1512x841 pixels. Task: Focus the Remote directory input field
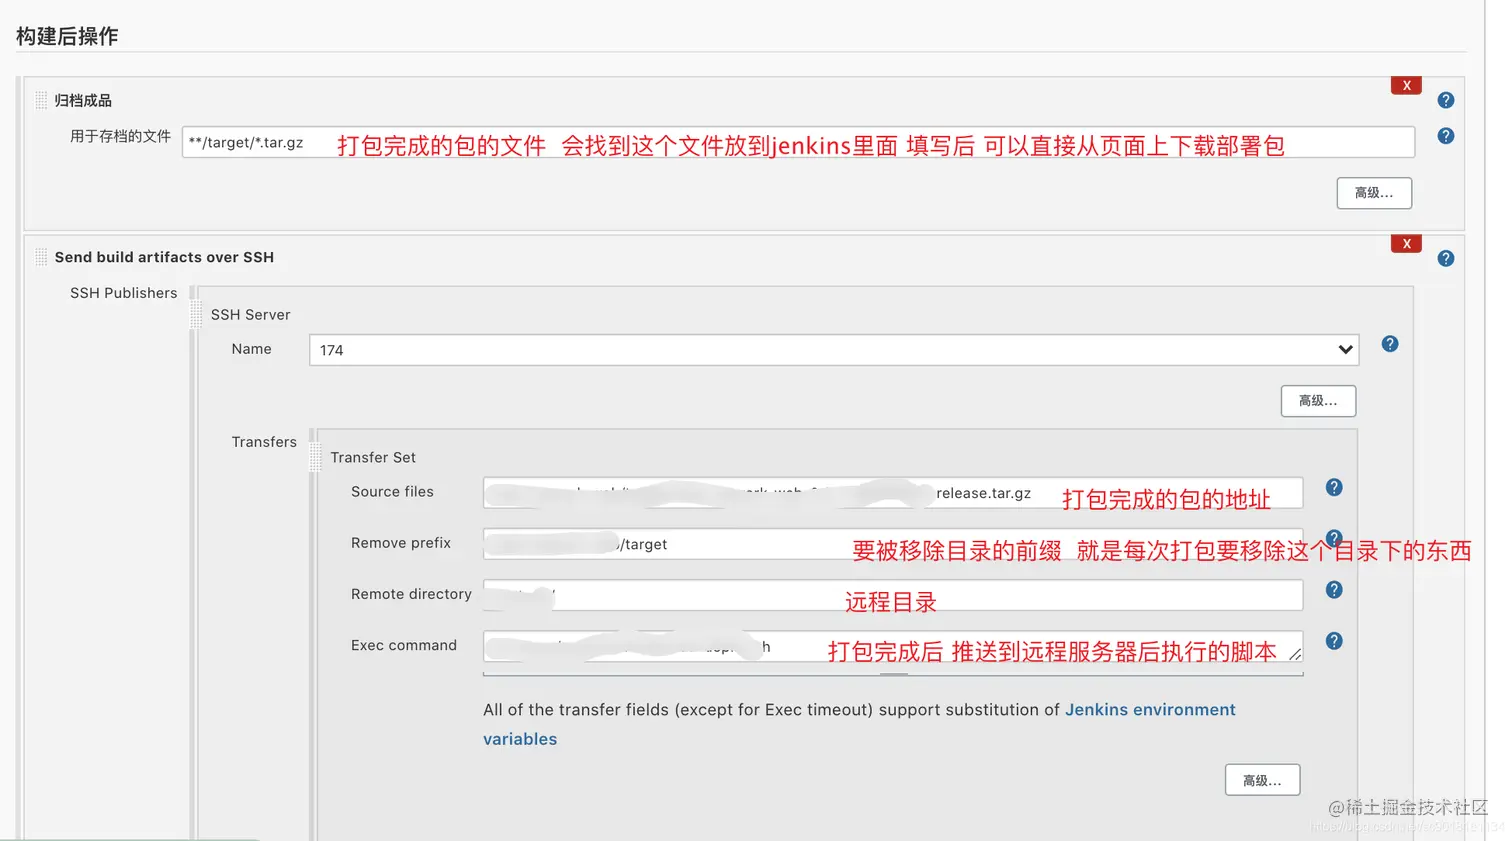[x=893, y=595]
